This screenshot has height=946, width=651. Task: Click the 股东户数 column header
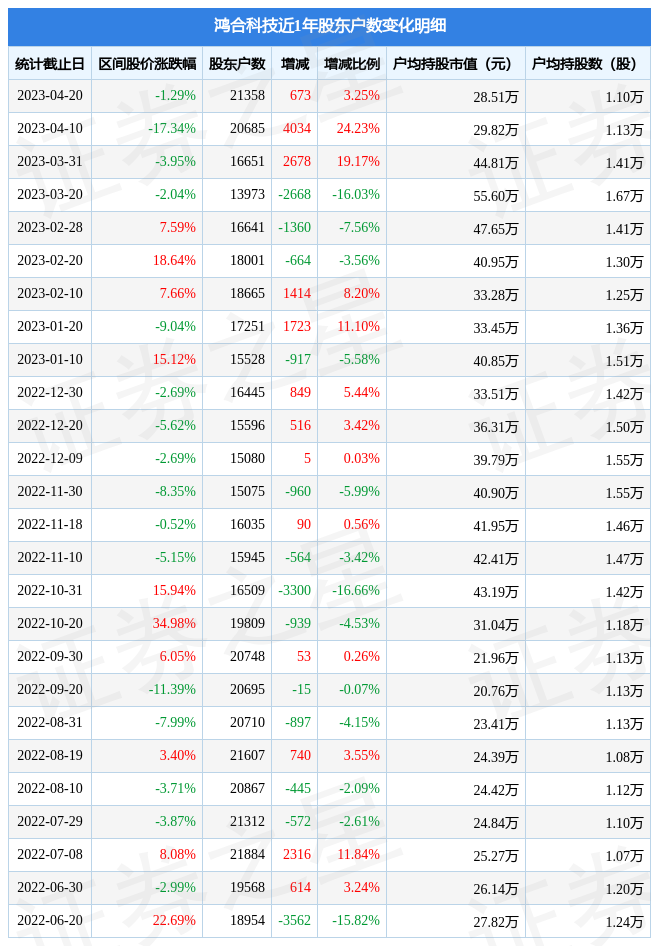coord(237,63)
